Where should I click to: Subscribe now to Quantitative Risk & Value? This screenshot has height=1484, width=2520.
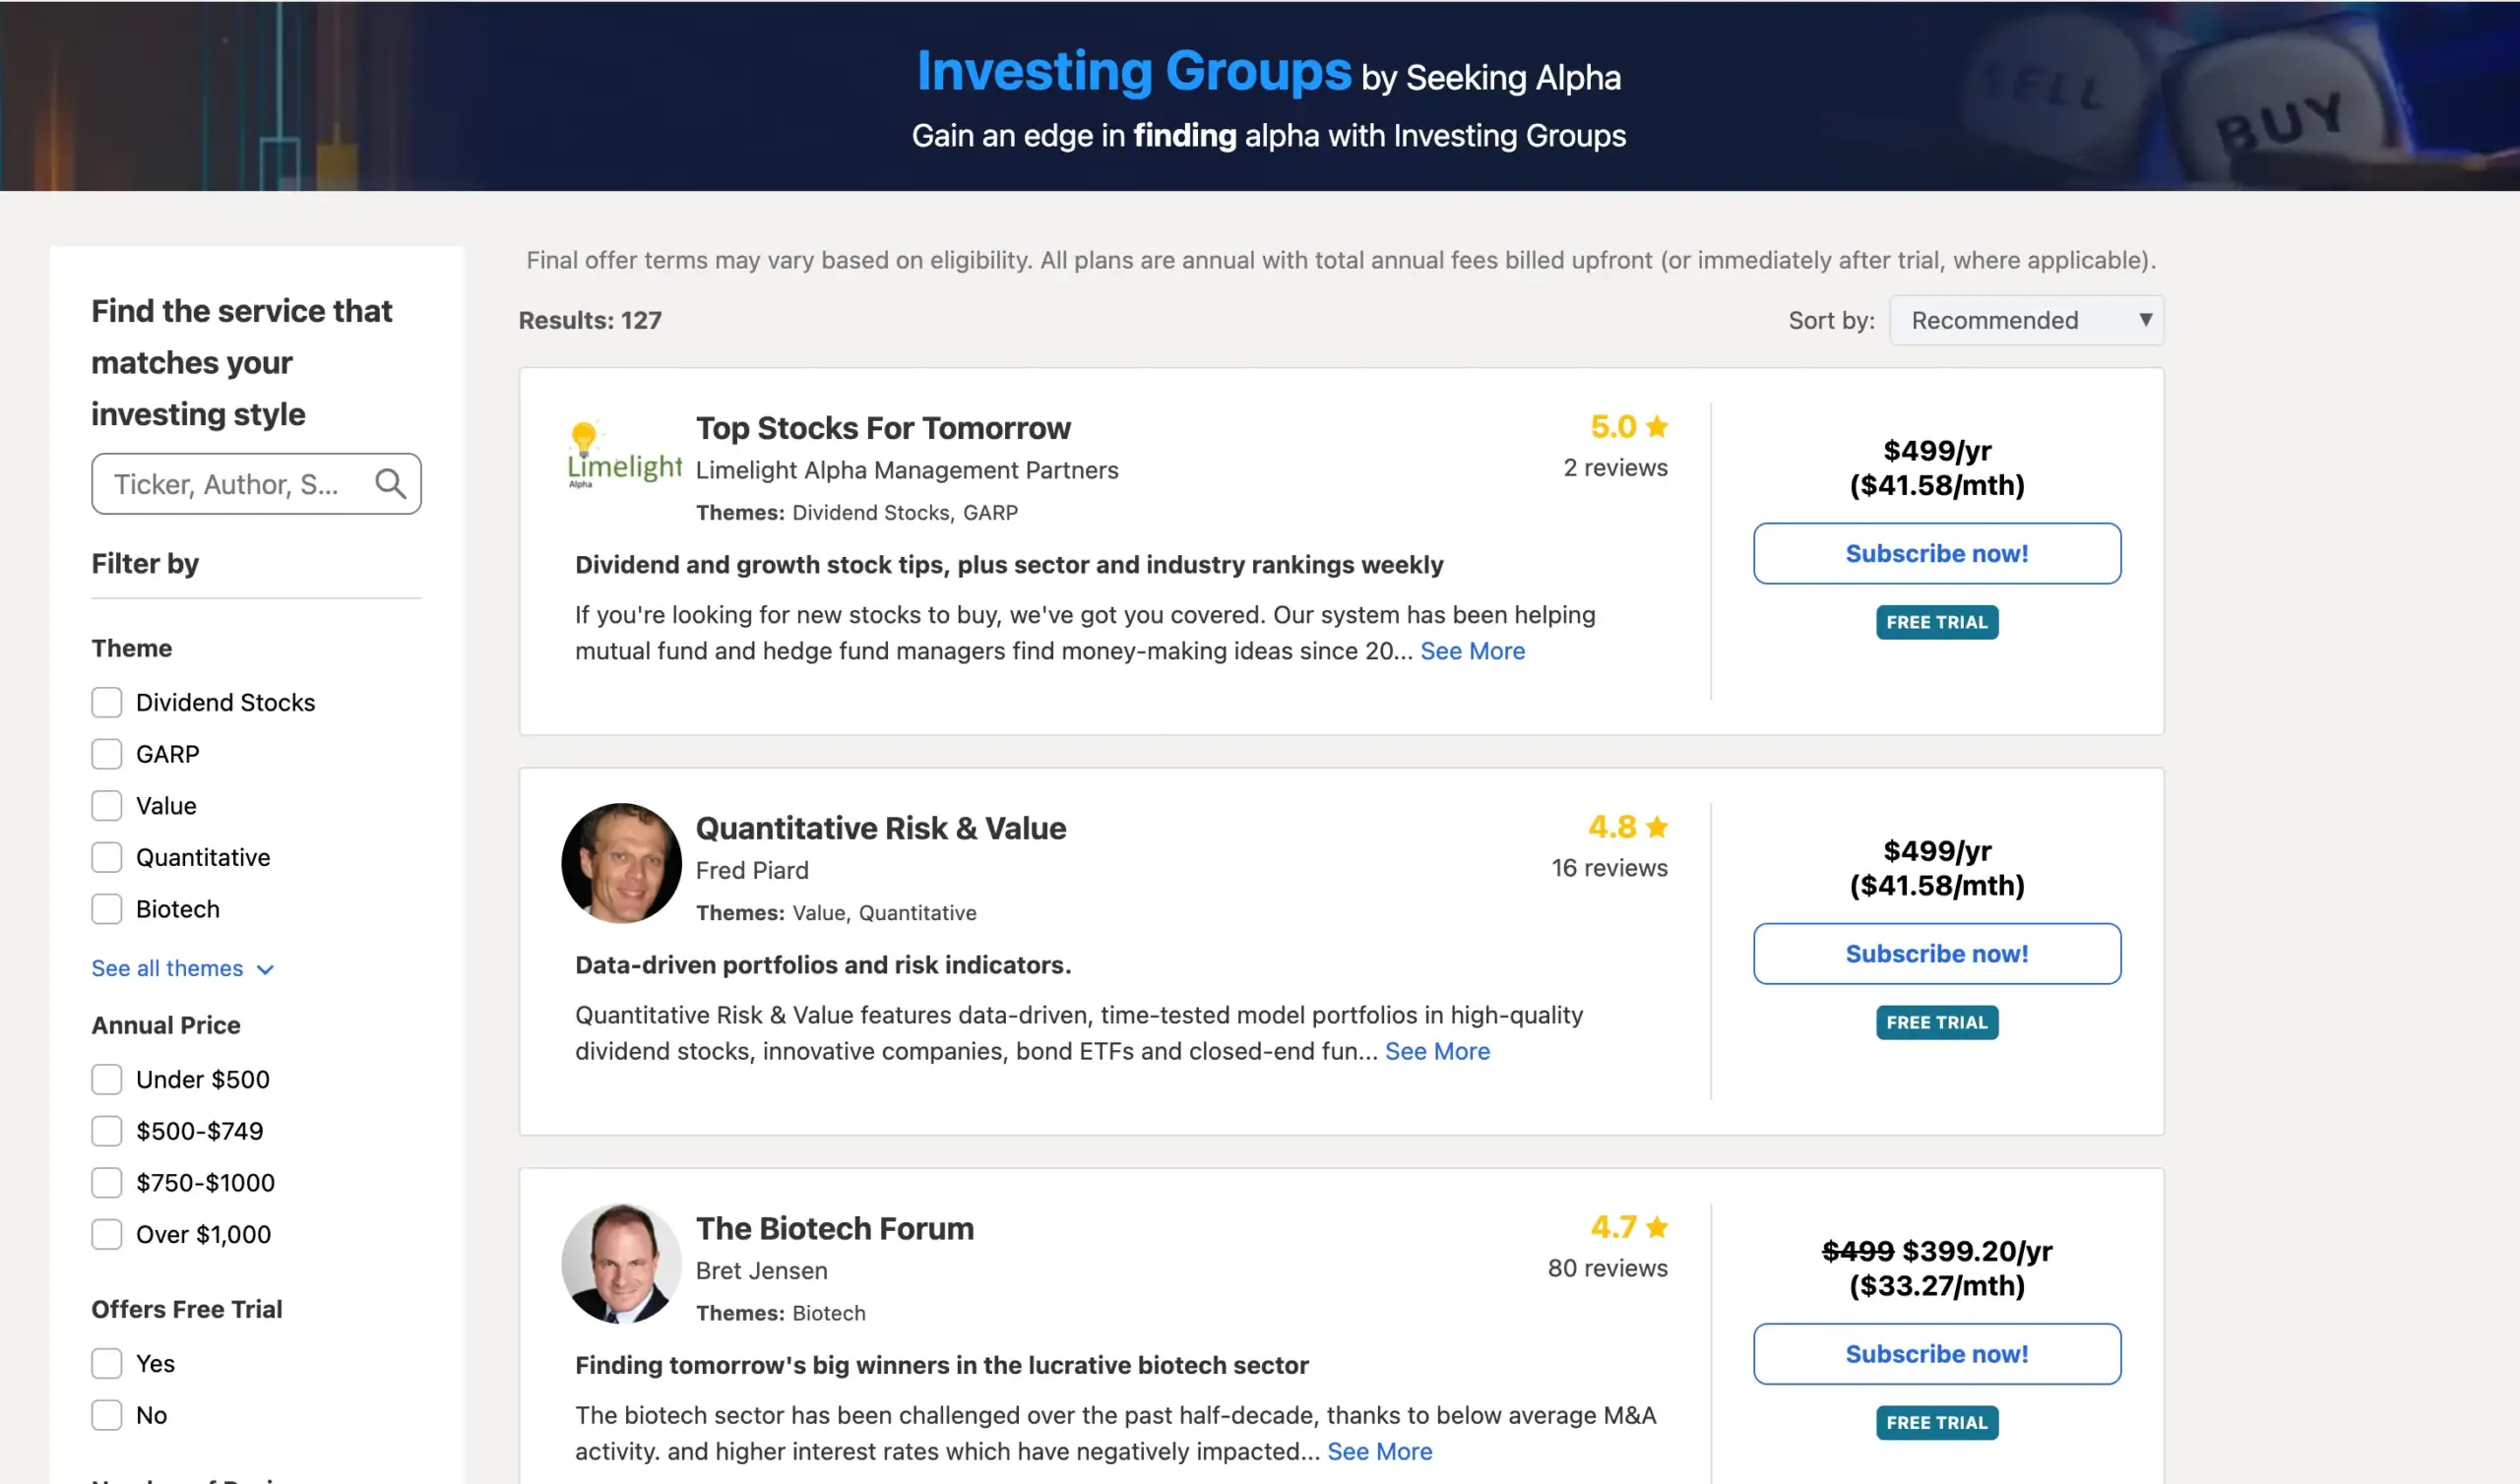point(1936,954)
